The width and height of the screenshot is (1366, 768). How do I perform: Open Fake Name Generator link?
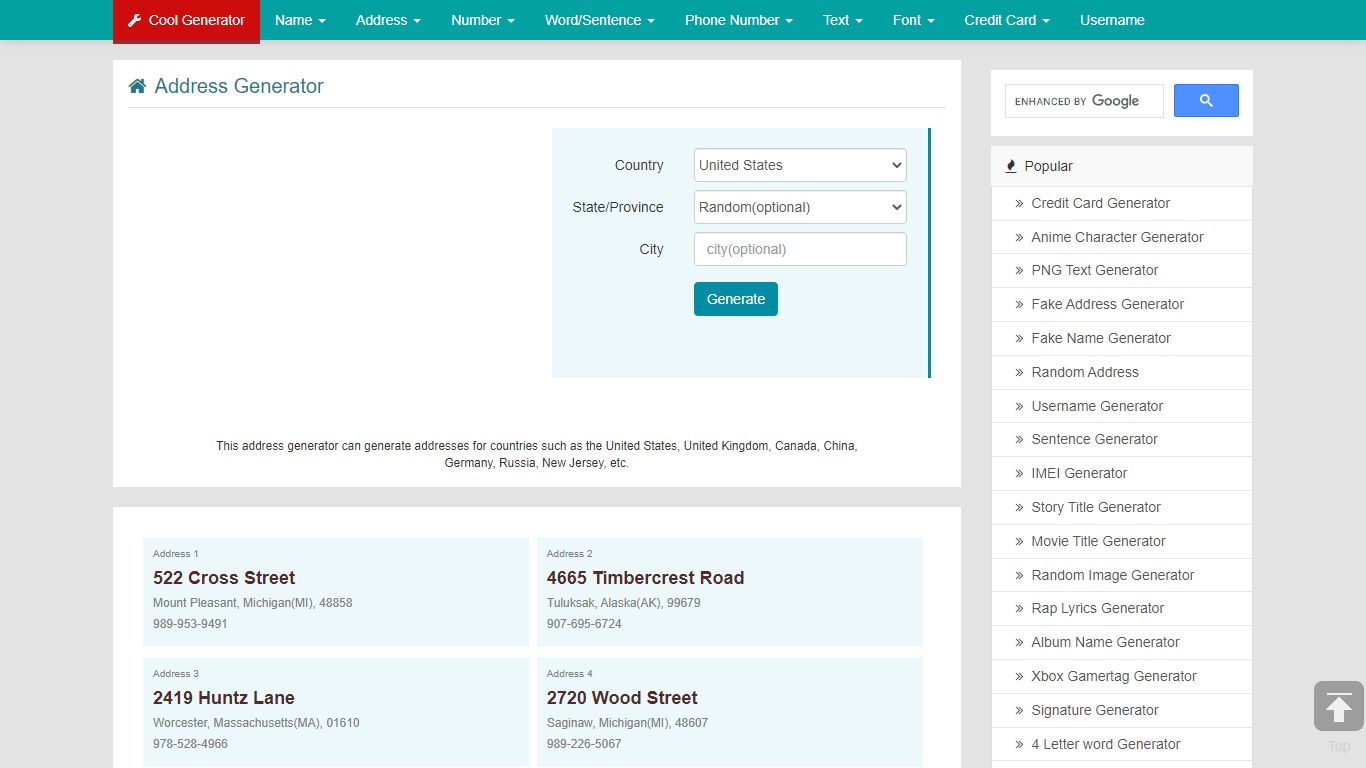point(1101,338)
